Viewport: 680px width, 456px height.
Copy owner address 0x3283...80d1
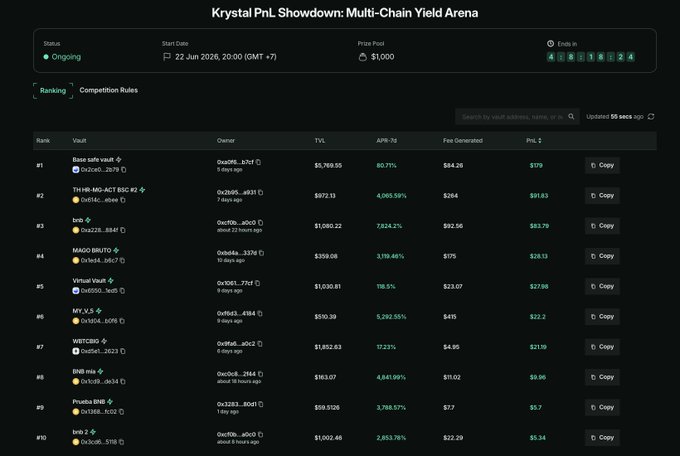pos(261,404)
